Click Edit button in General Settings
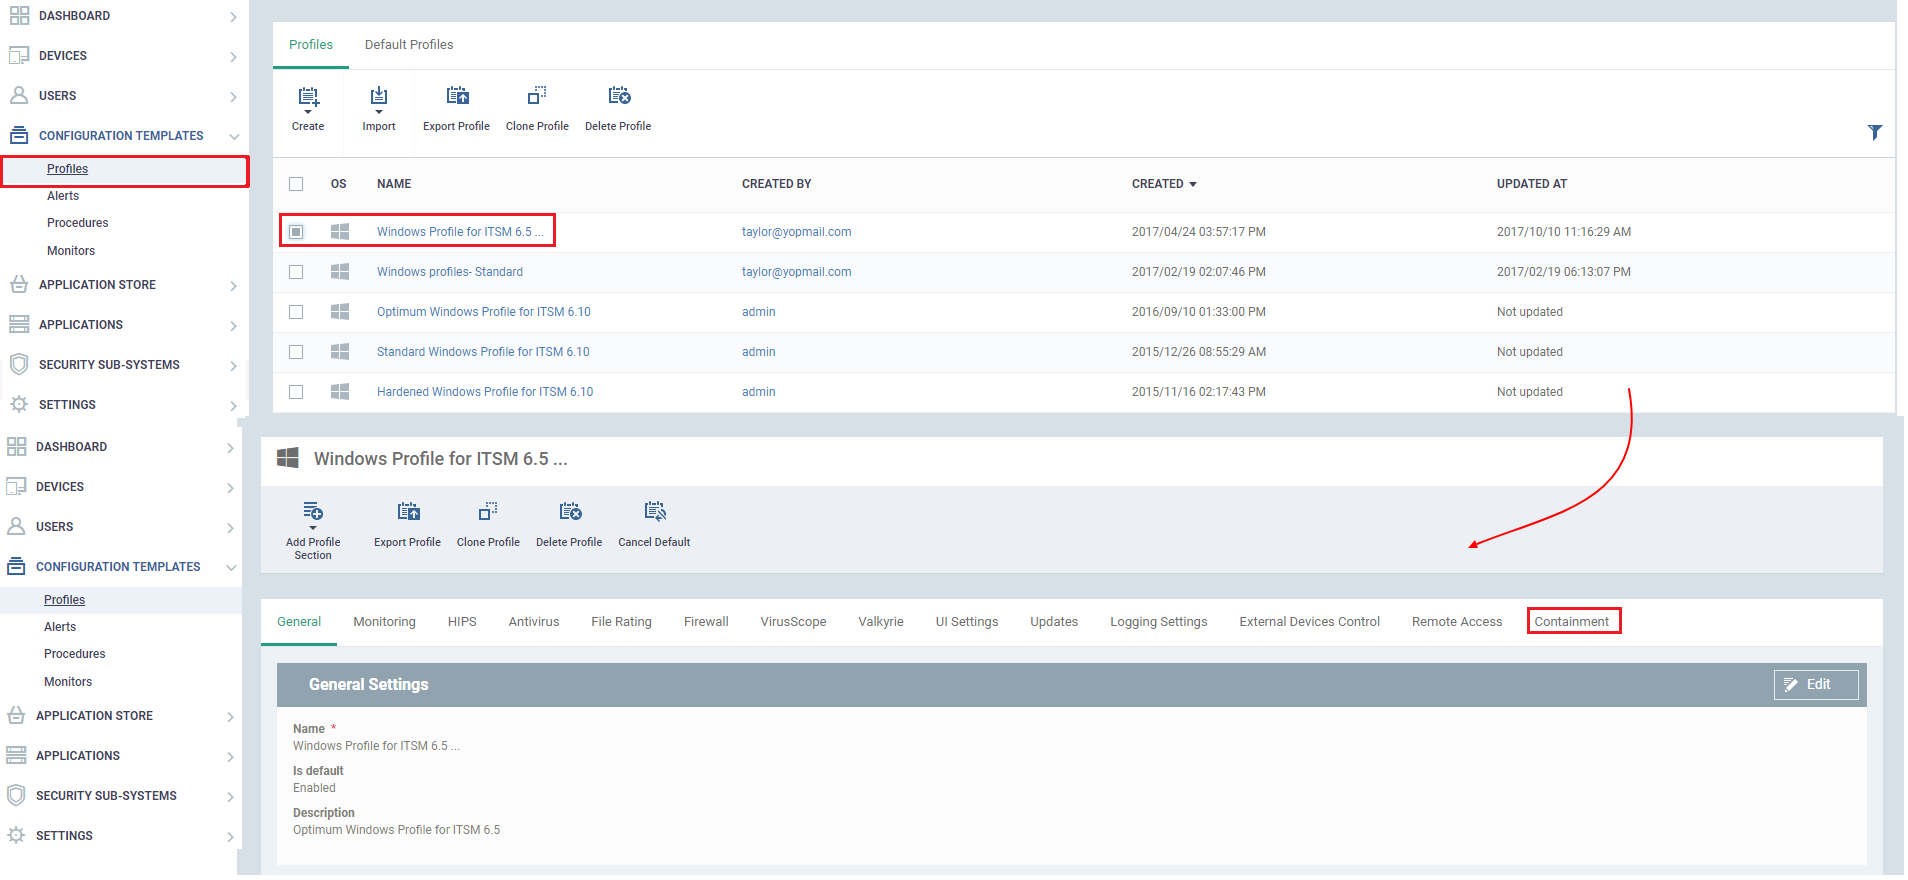Screen dimensions: 1908x880 [x=1816, y=685]
